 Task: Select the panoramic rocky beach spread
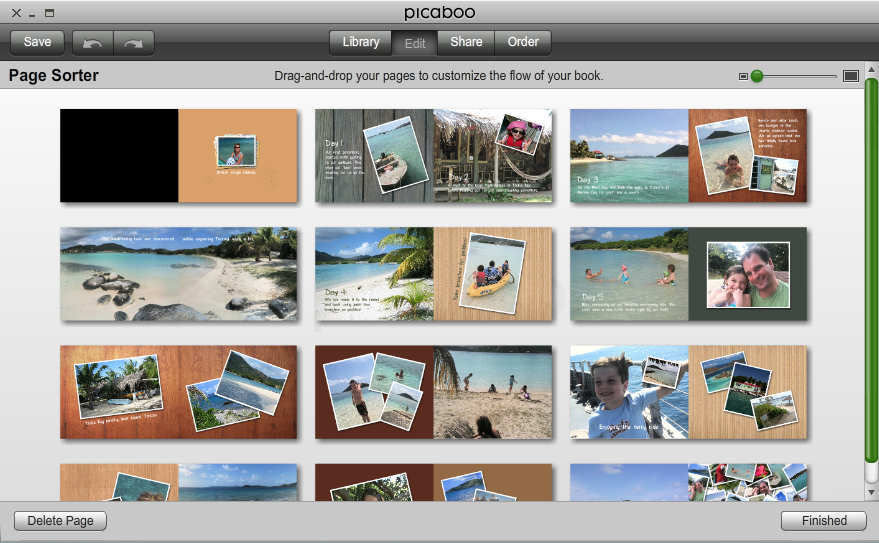tap(178, 273)
